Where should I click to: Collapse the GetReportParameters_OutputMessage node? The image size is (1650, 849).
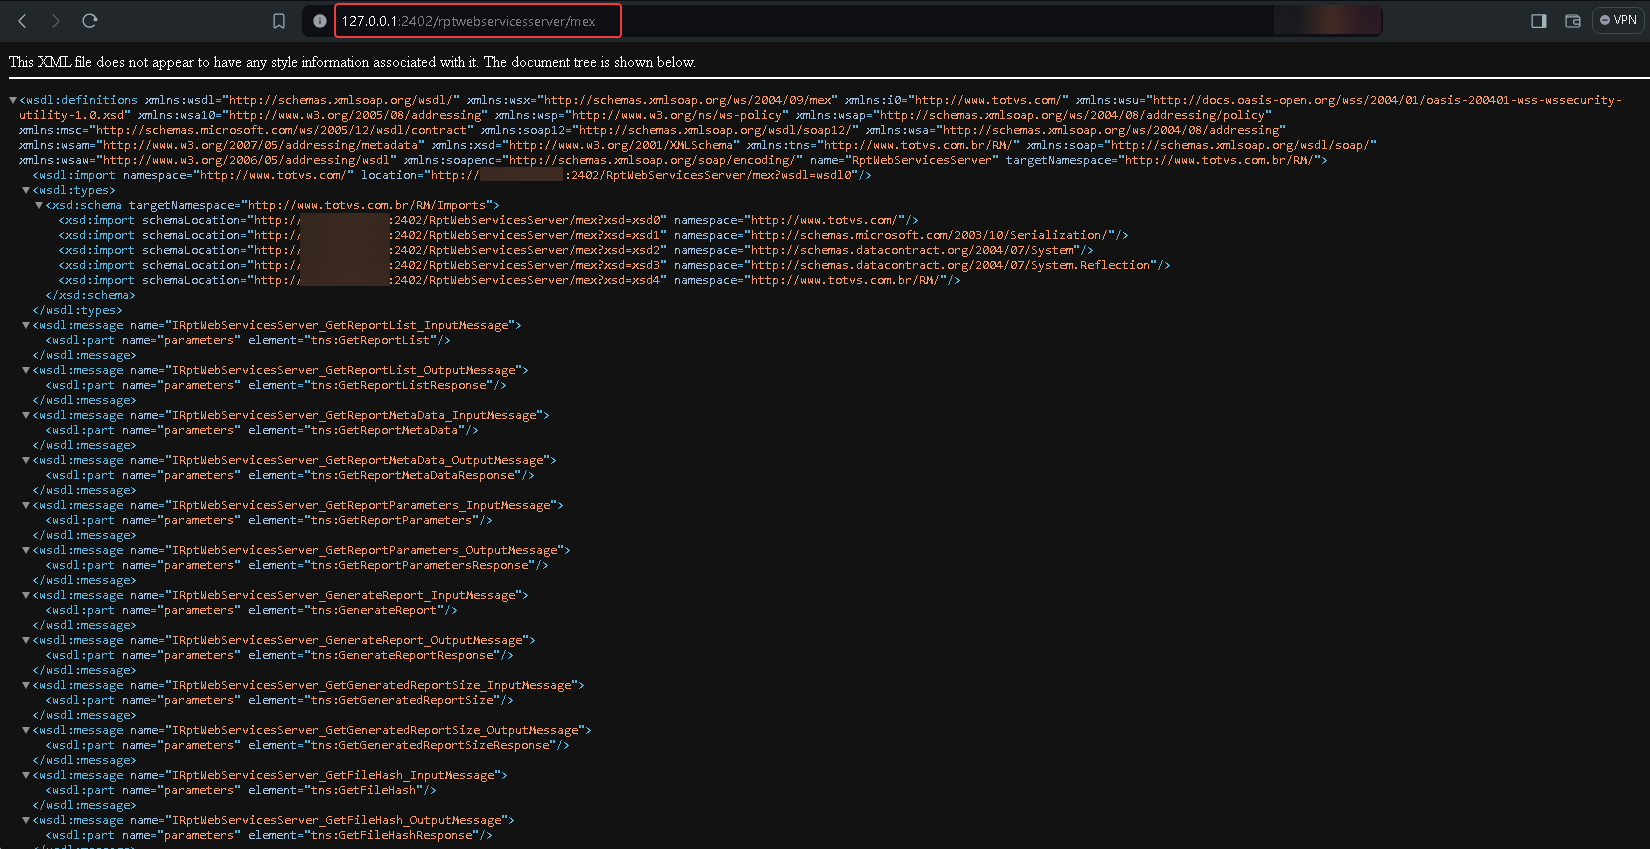26,550
